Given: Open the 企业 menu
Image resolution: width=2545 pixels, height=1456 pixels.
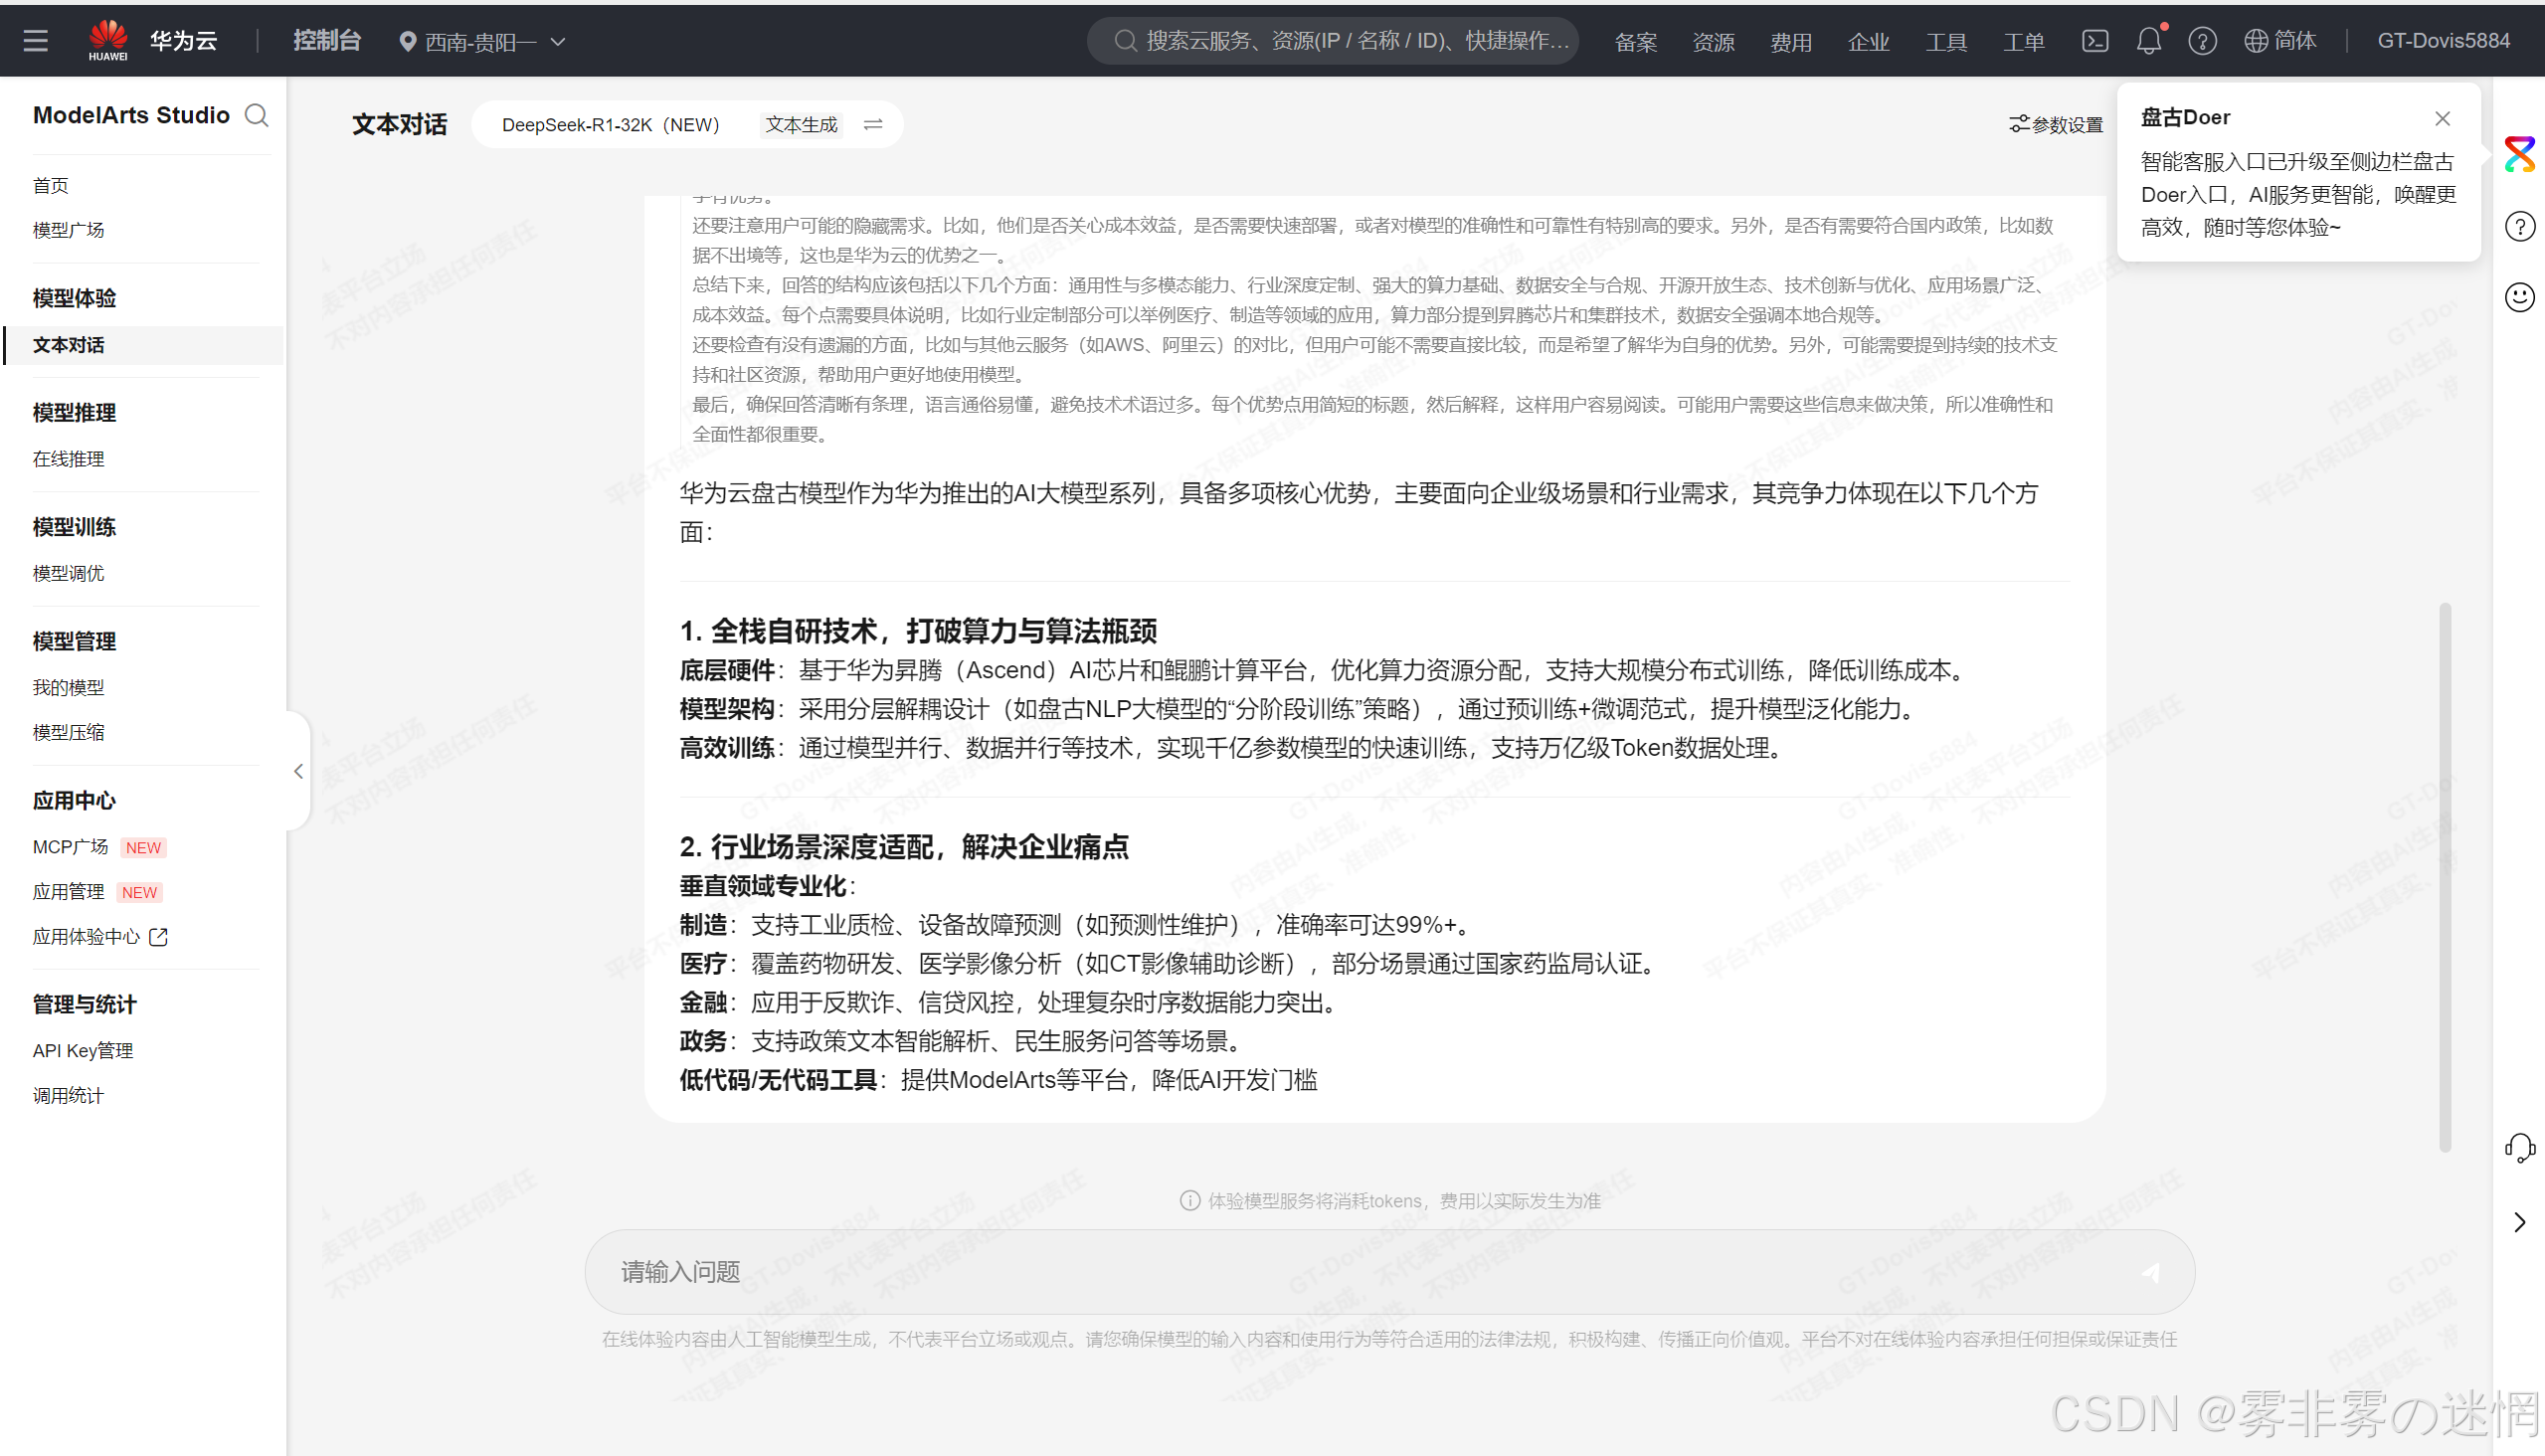Looking at the screenshot, I should point(1869,42).
